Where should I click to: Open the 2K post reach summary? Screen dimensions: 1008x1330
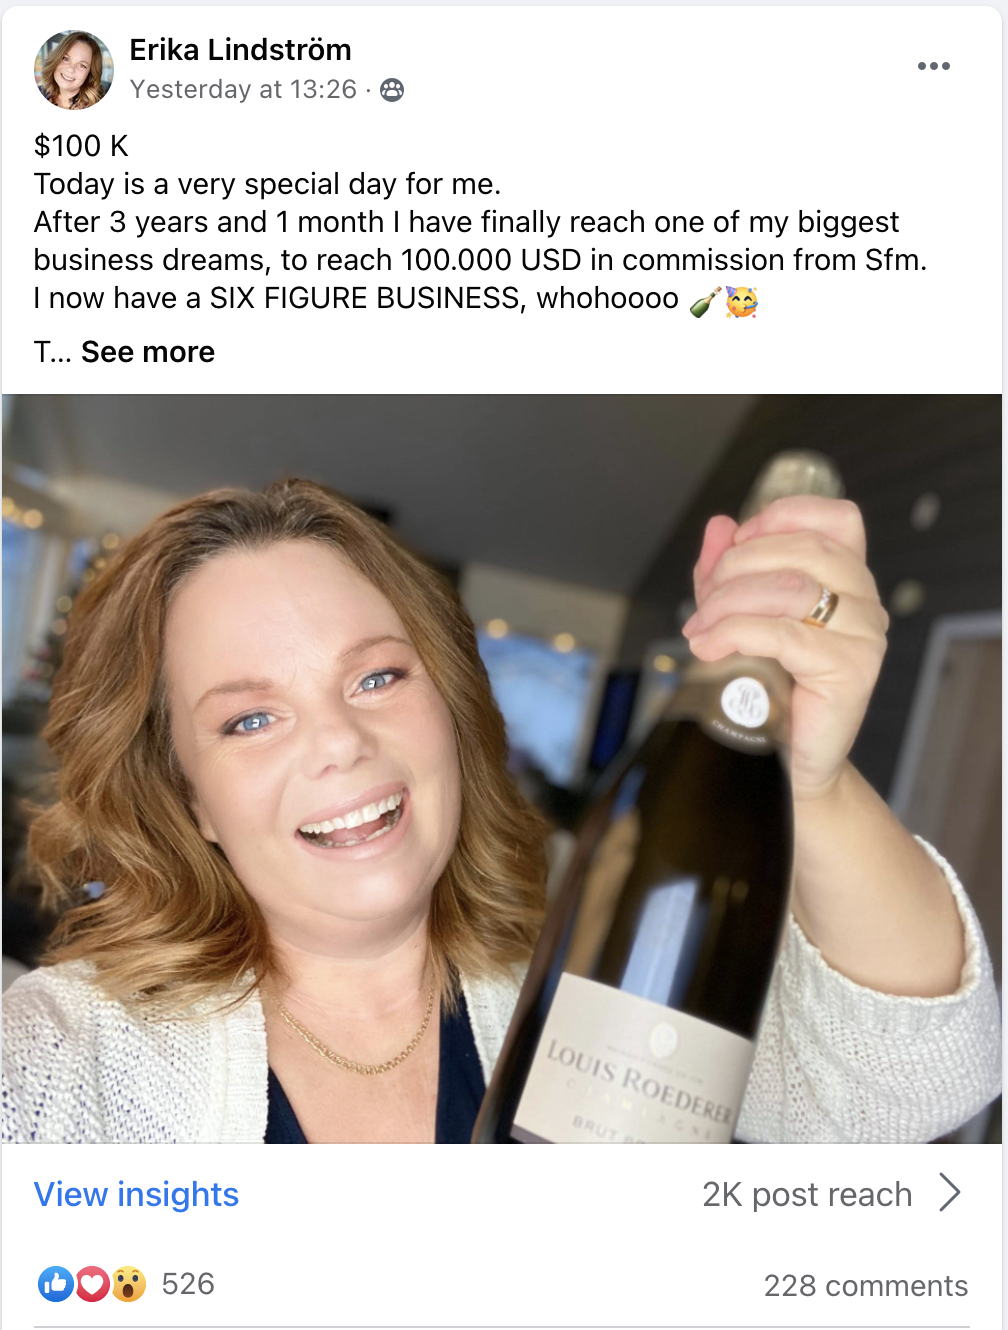point(807,1194)
